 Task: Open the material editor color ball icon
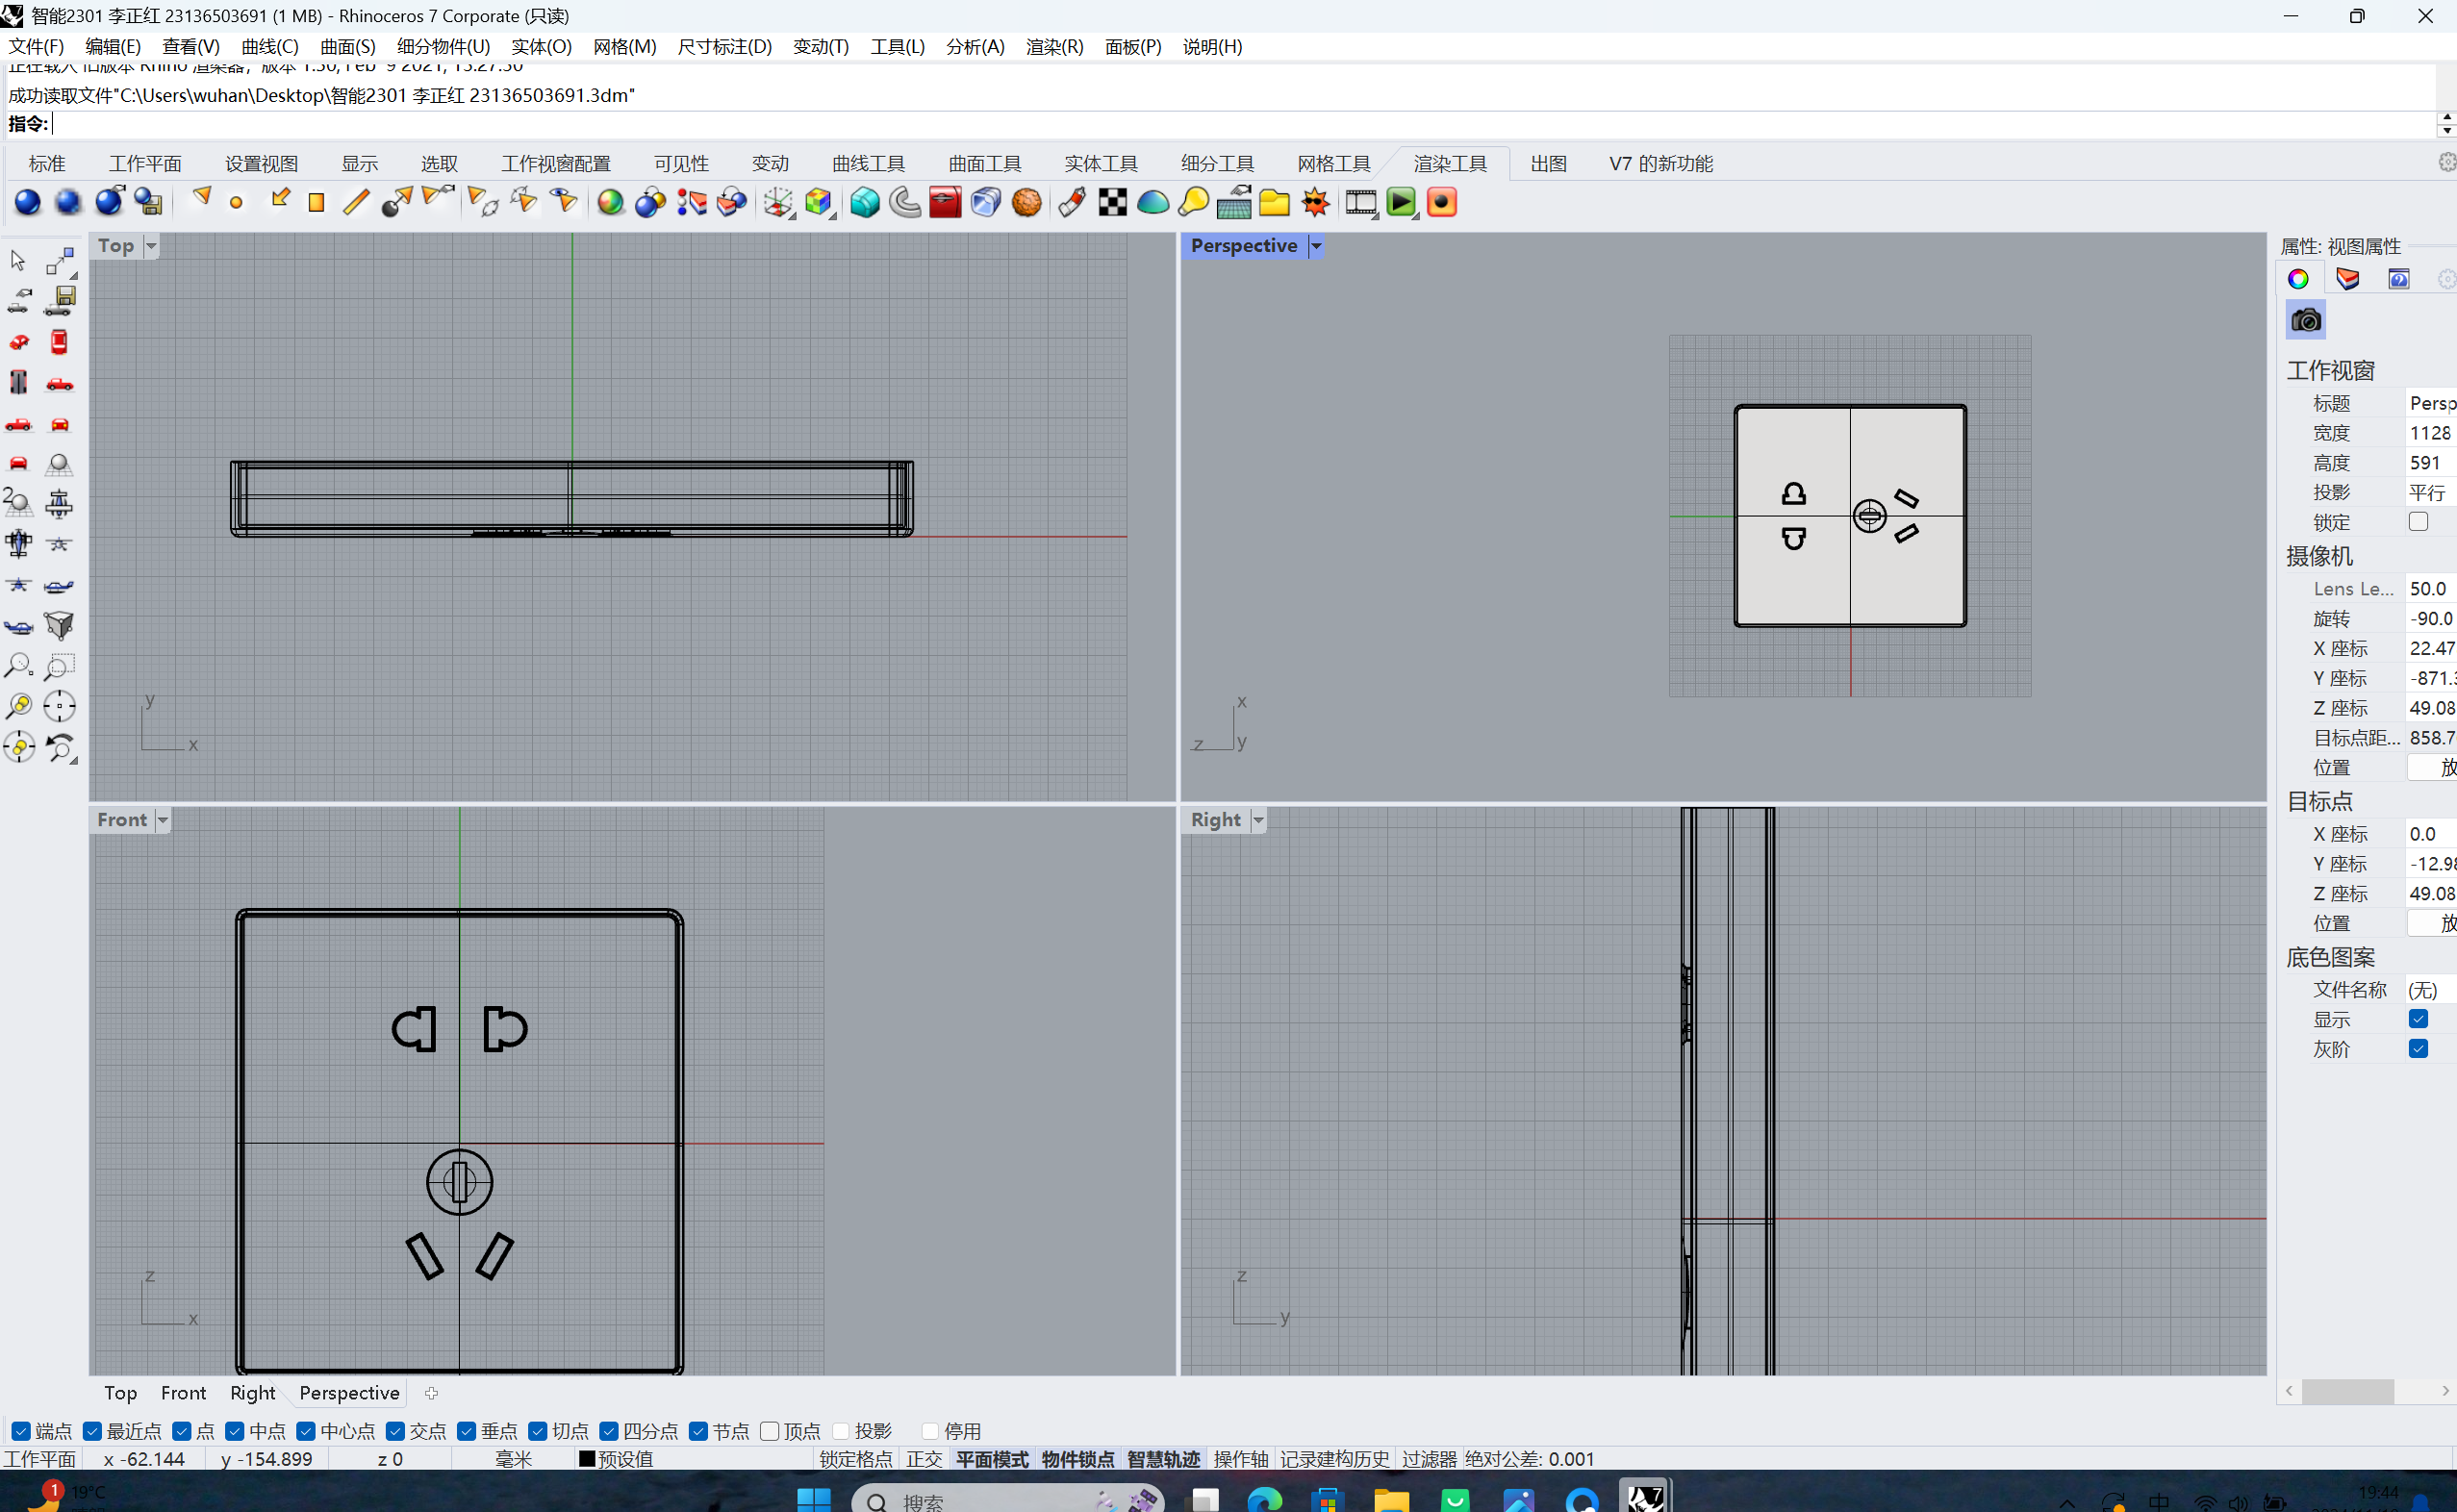(610, 203)
